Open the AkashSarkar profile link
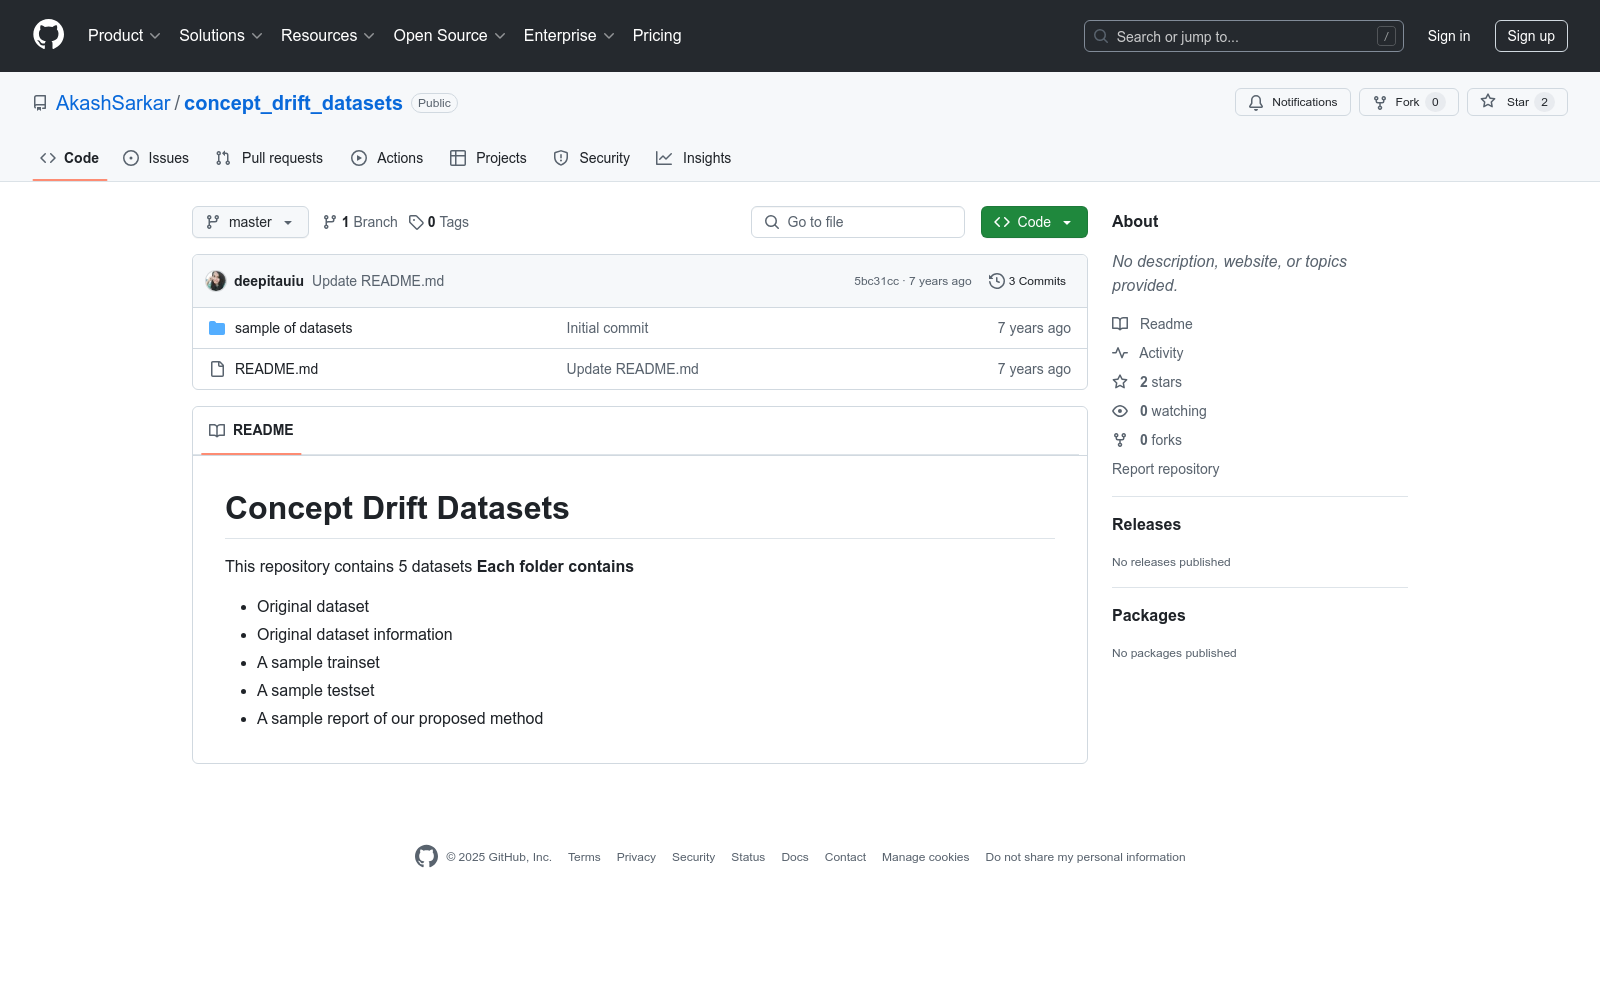Viewport: 1600px width, 1000px height. click(x=113, y=103)
